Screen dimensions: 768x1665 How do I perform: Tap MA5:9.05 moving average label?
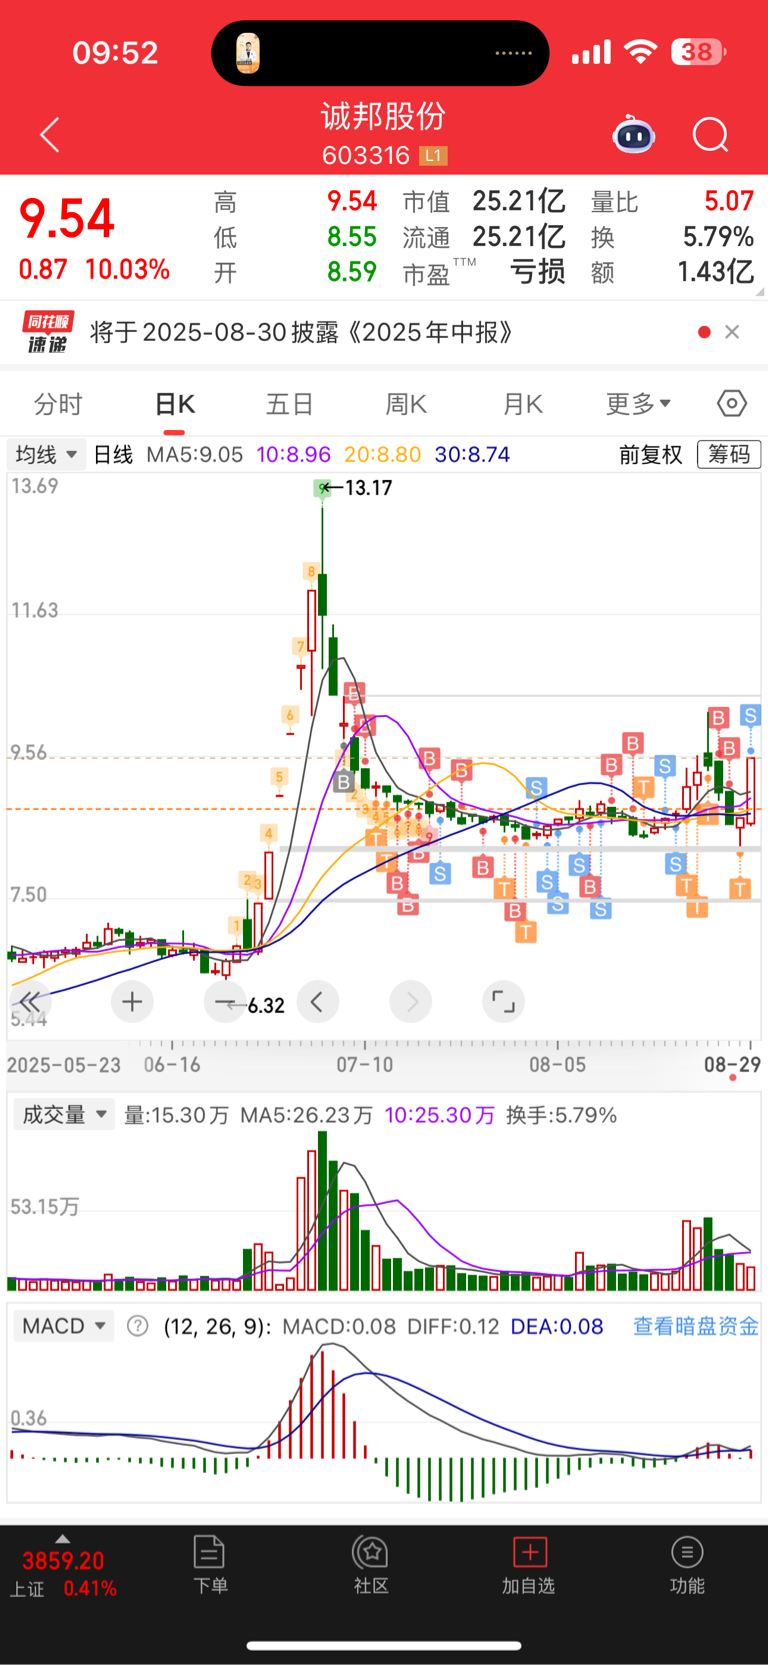coord(194,455)
